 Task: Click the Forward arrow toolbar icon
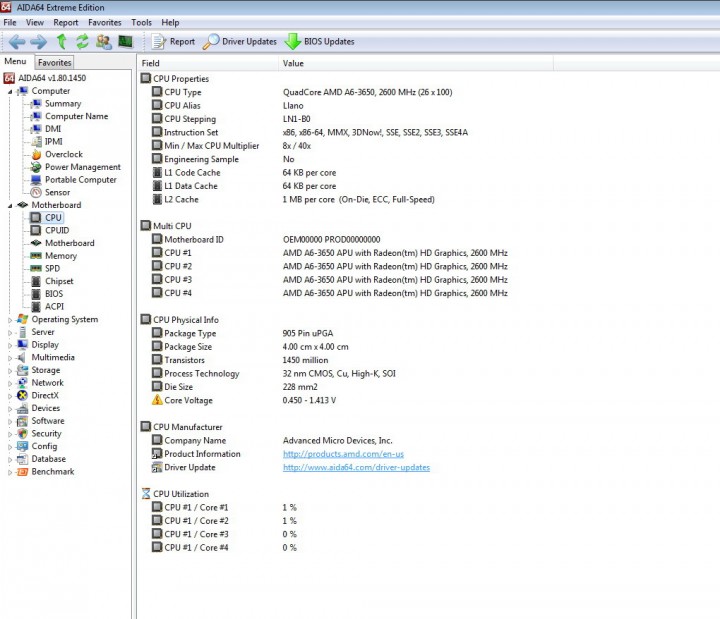click(39, 42)
